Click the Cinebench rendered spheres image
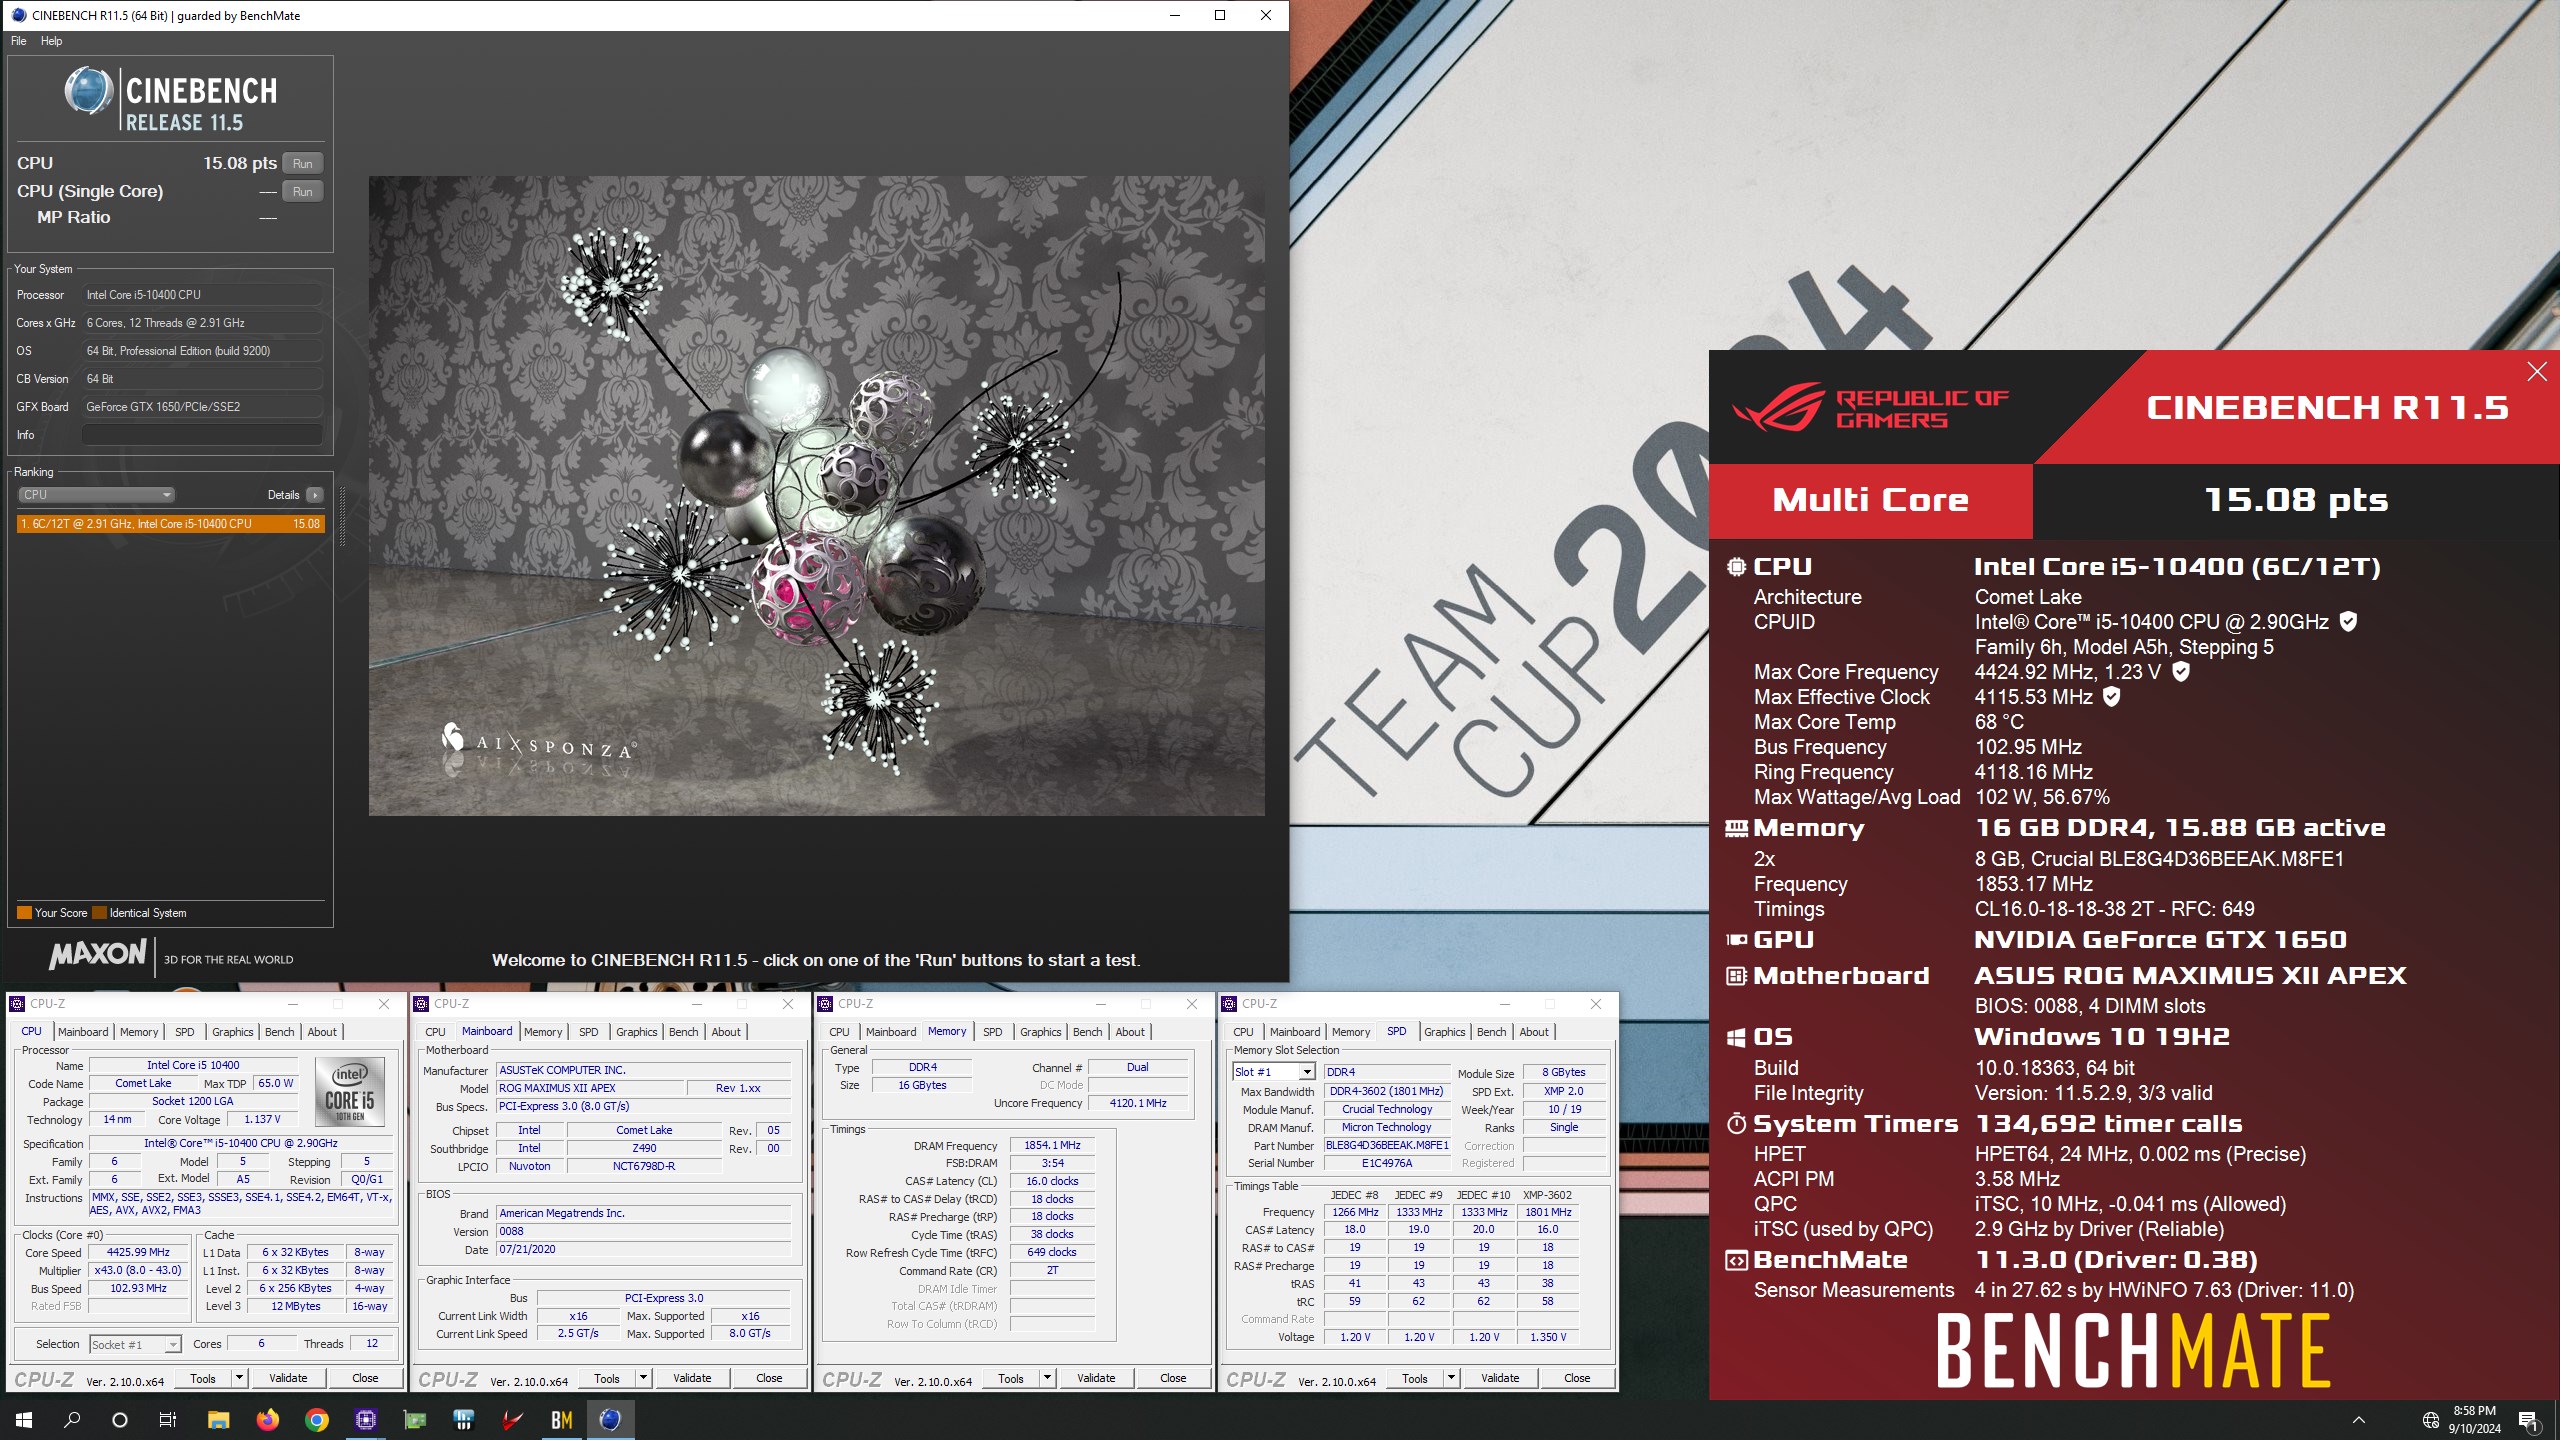2560x1440 pixels. coord(817,496)
